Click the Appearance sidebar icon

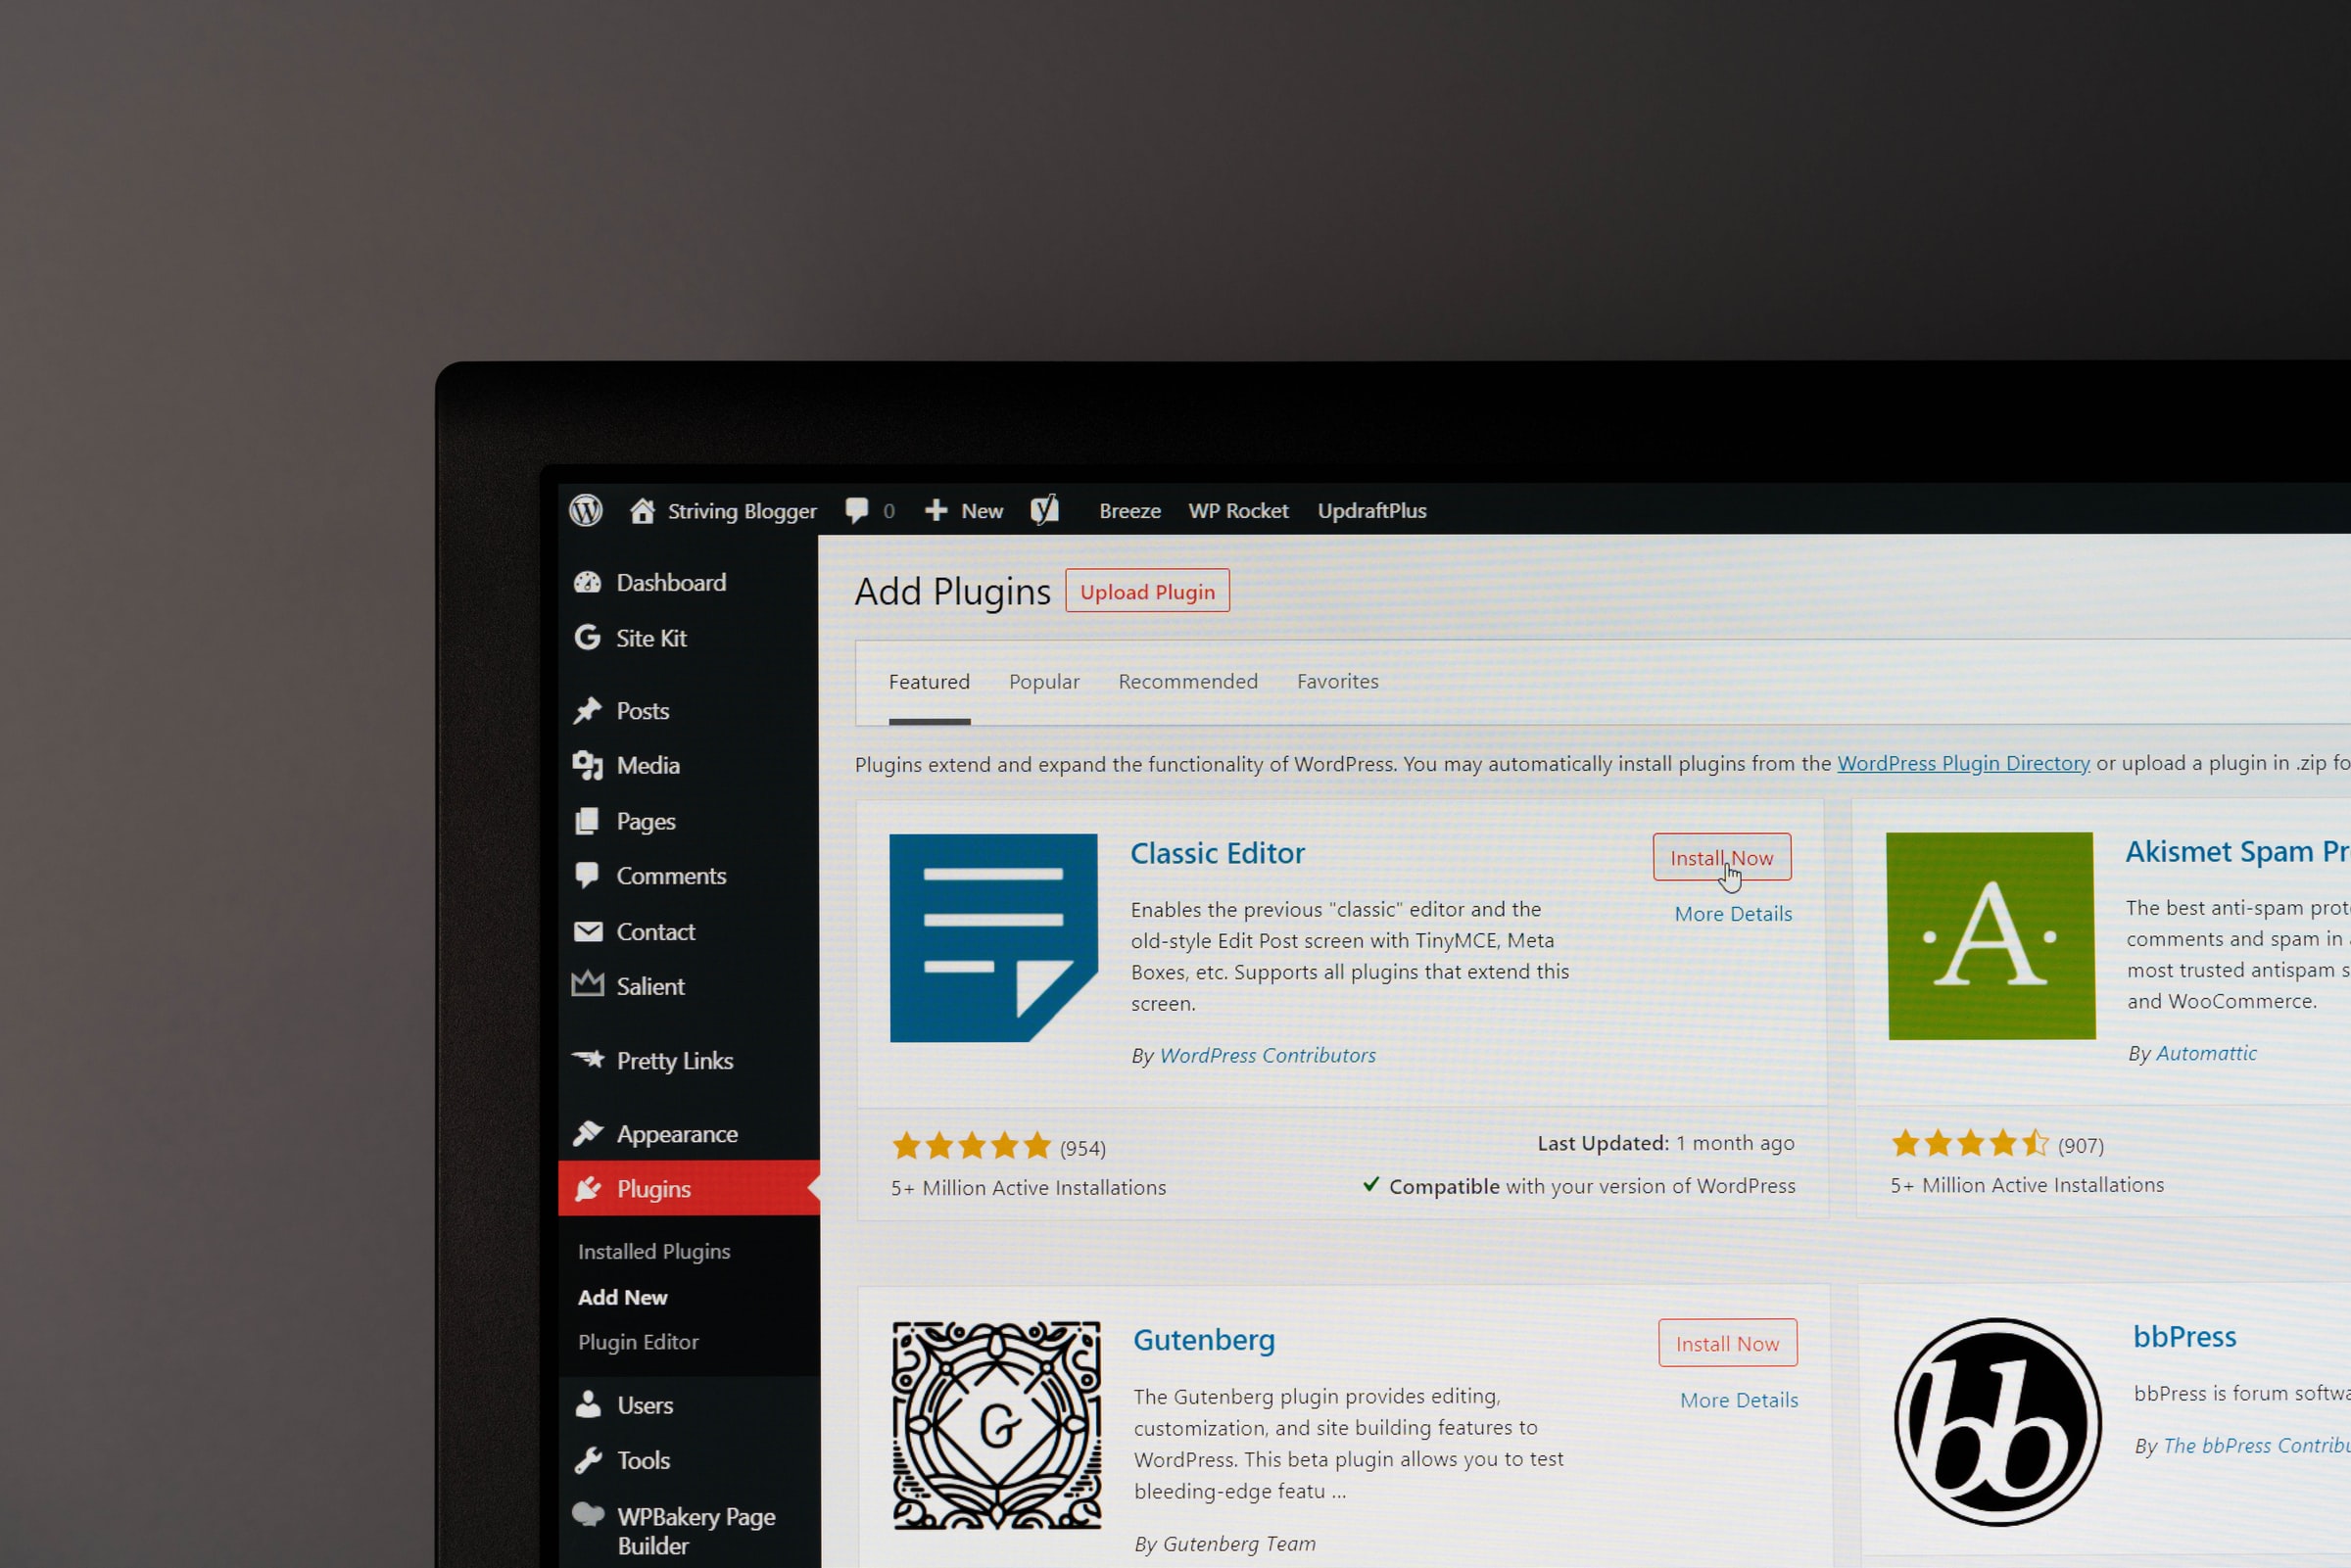(590, 1132)
